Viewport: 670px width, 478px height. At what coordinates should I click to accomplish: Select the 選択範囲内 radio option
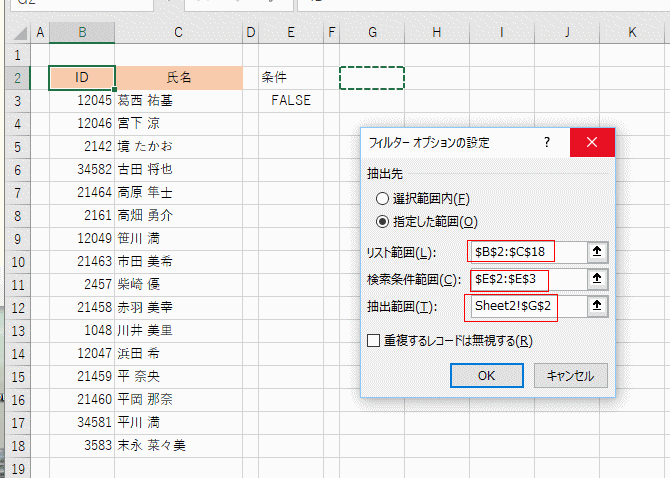point(383,198)
